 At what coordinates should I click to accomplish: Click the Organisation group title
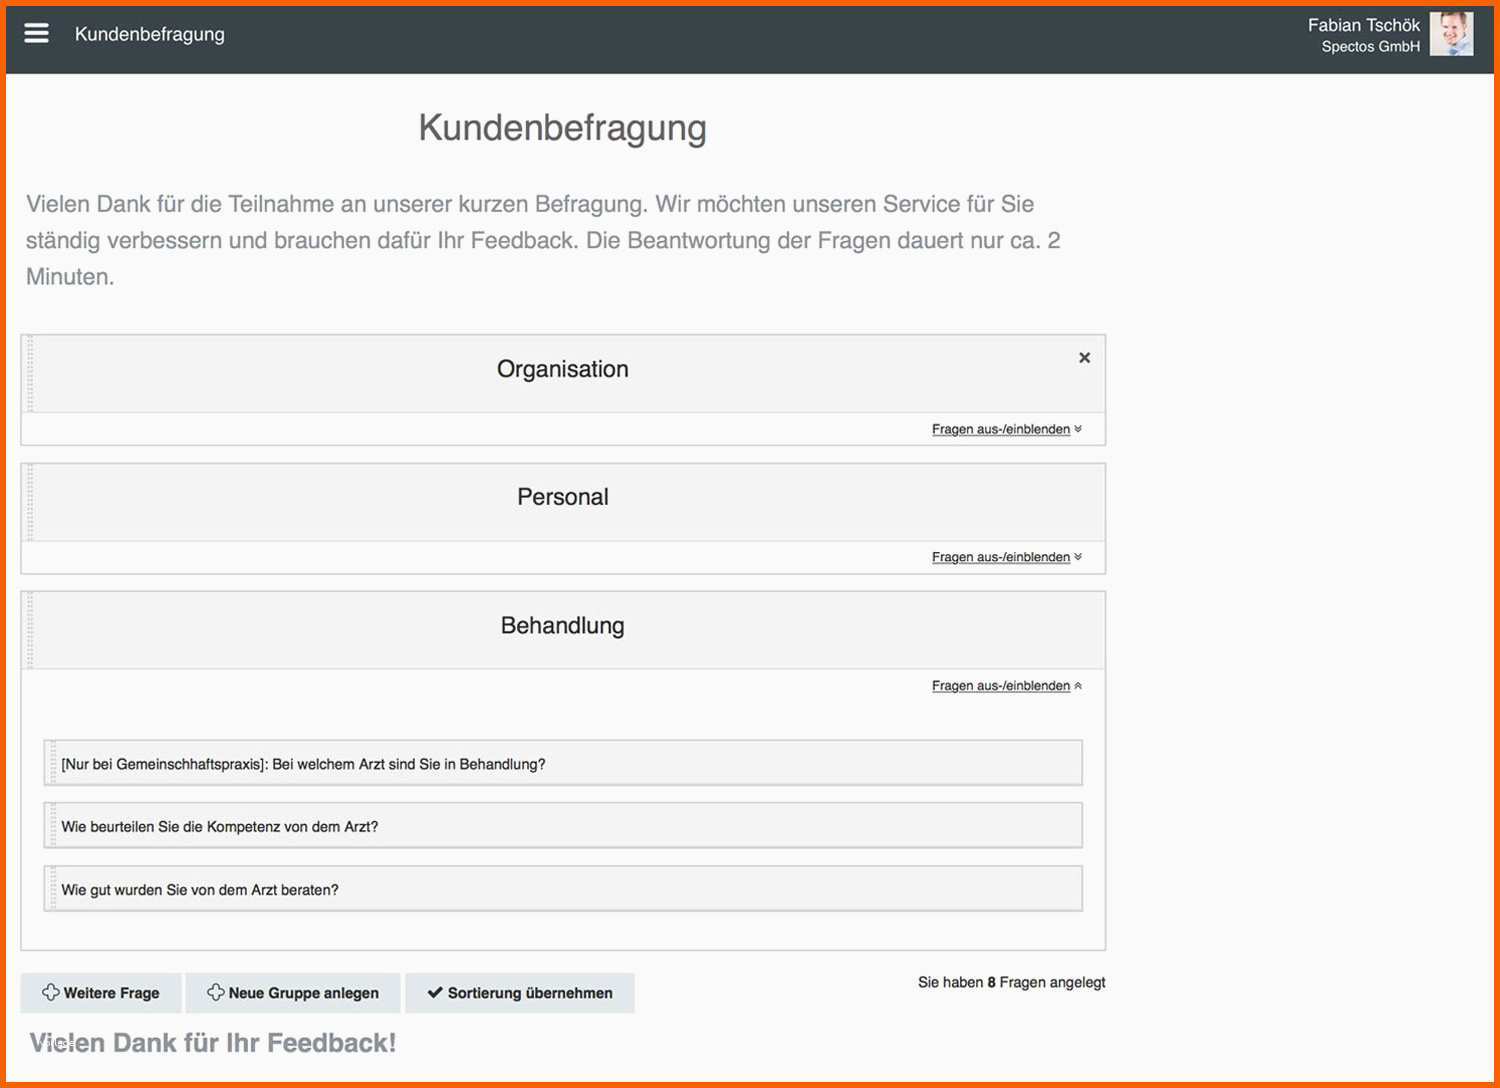coord(563,369)
